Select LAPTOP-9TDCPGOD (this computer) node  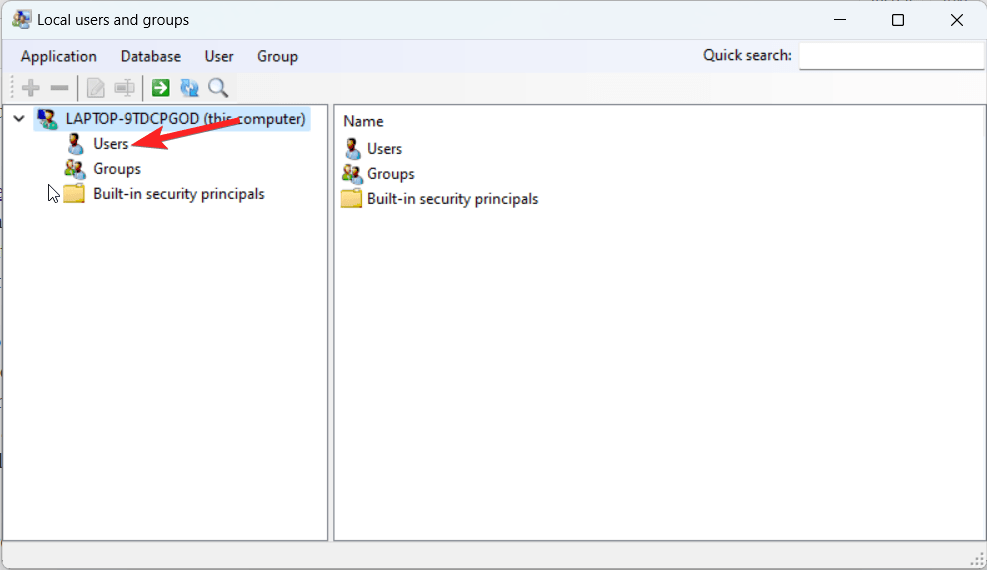click(x=185, y=119)
